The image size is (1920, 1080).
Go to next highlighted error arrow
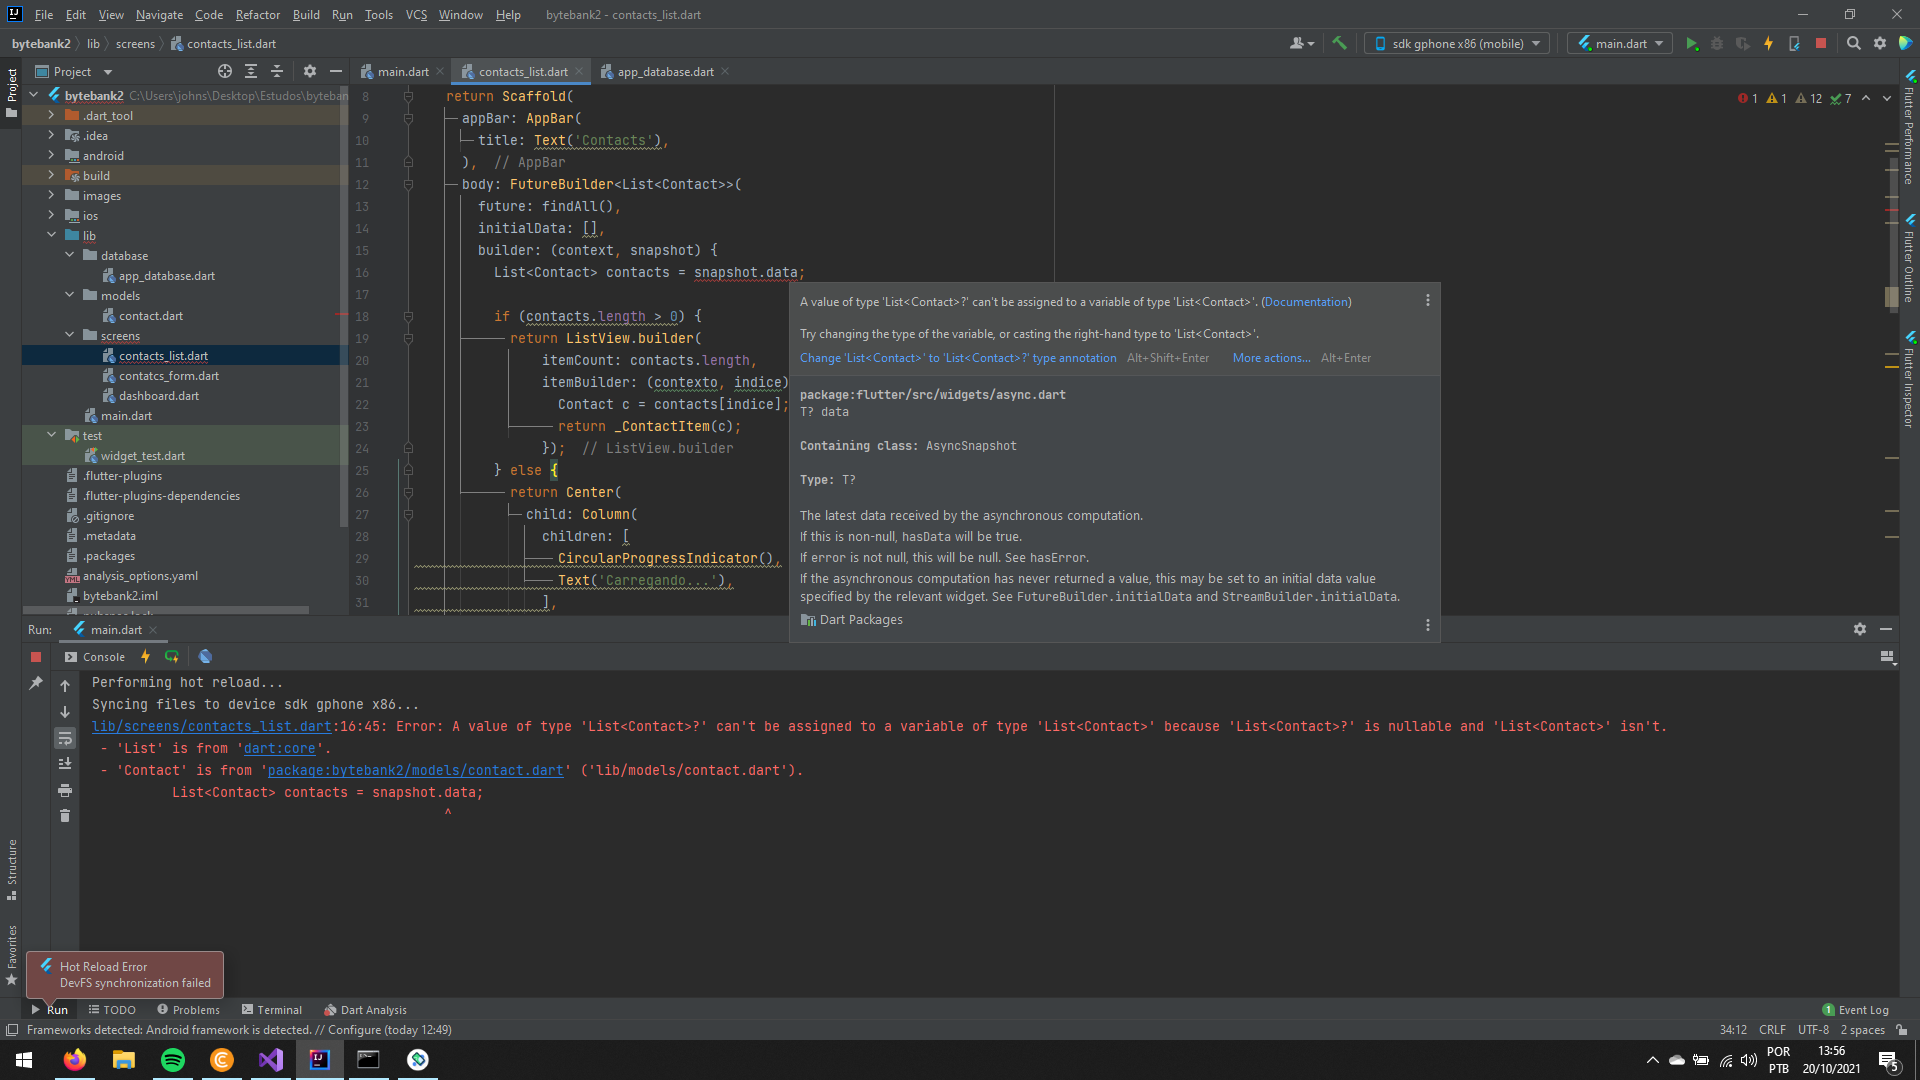click(1887, 98)
